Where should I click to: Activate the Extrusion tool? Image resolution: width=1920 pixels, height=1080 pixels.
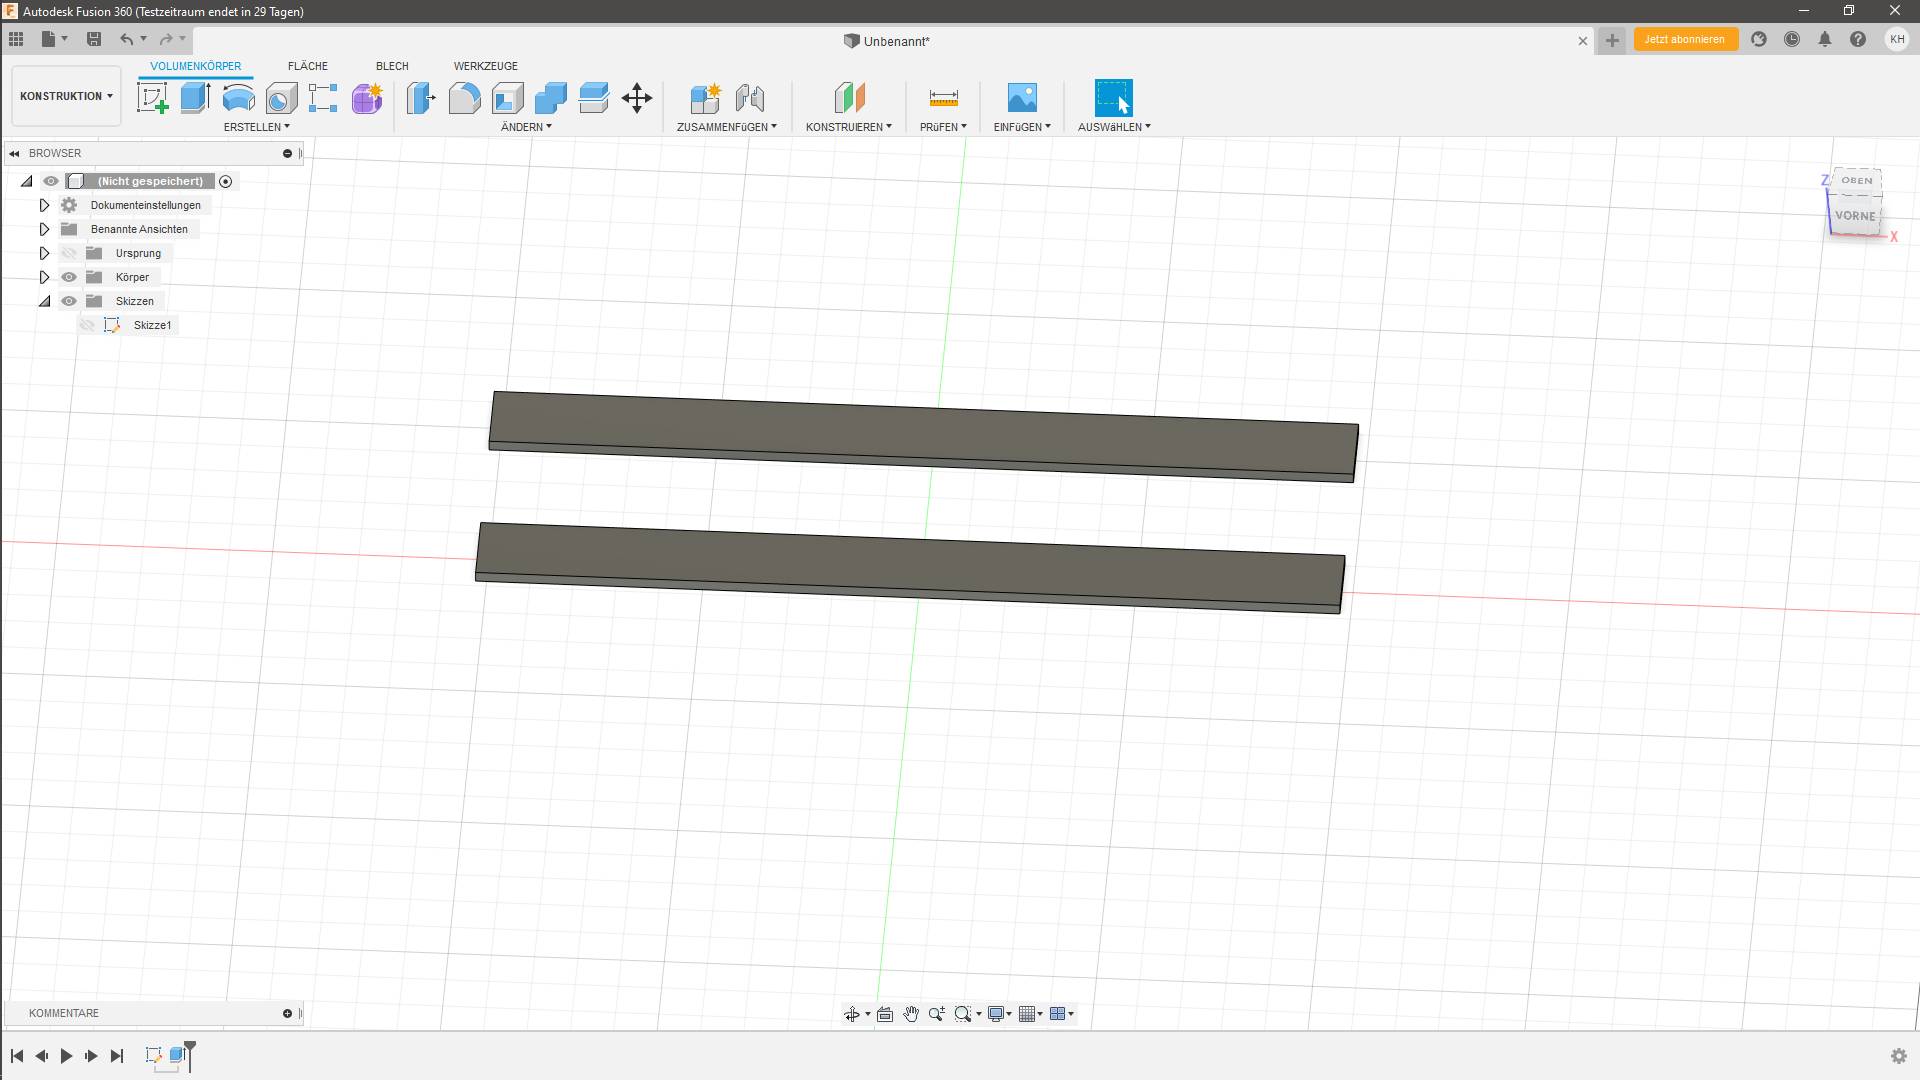[193, 97]
